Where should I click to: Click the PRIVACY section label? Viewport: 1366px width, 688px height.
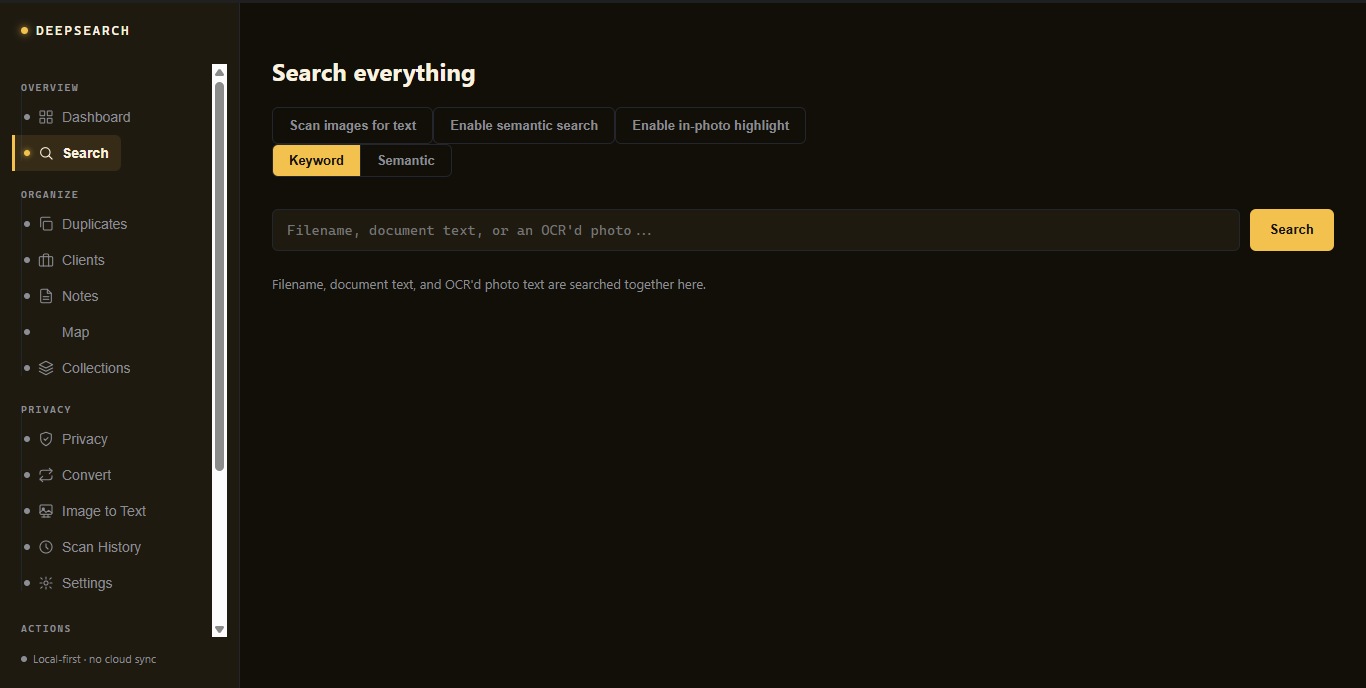coord(46,410)
